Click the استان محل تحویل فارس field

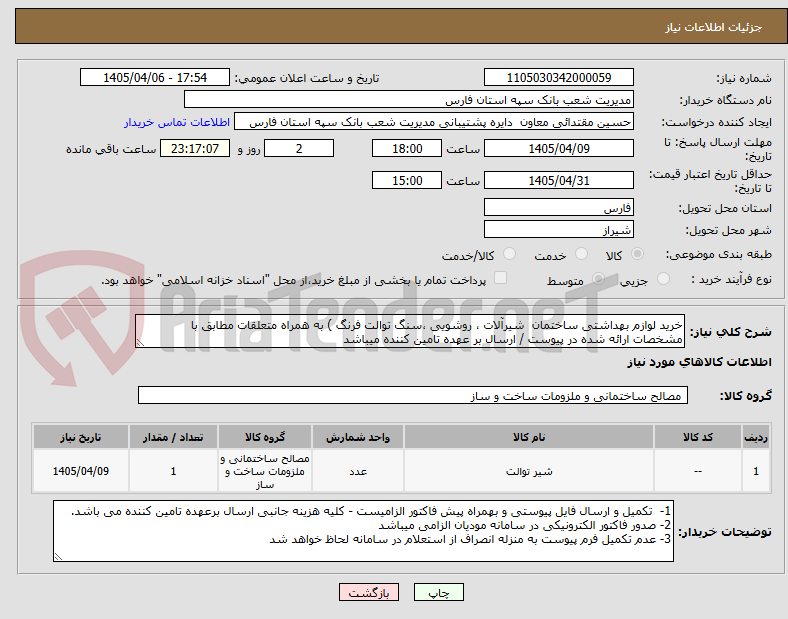point(558,208)
